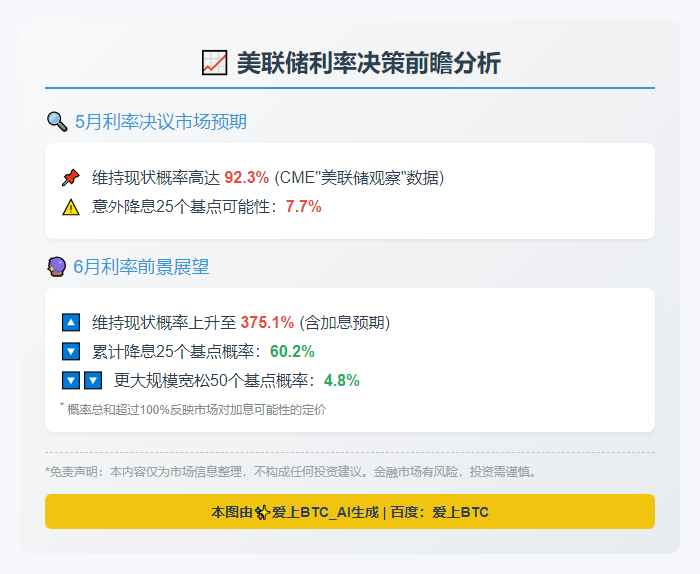Click the chart emoji icon beside the title
The height and width of the screenshot is (574, 700).
point(214,62)
